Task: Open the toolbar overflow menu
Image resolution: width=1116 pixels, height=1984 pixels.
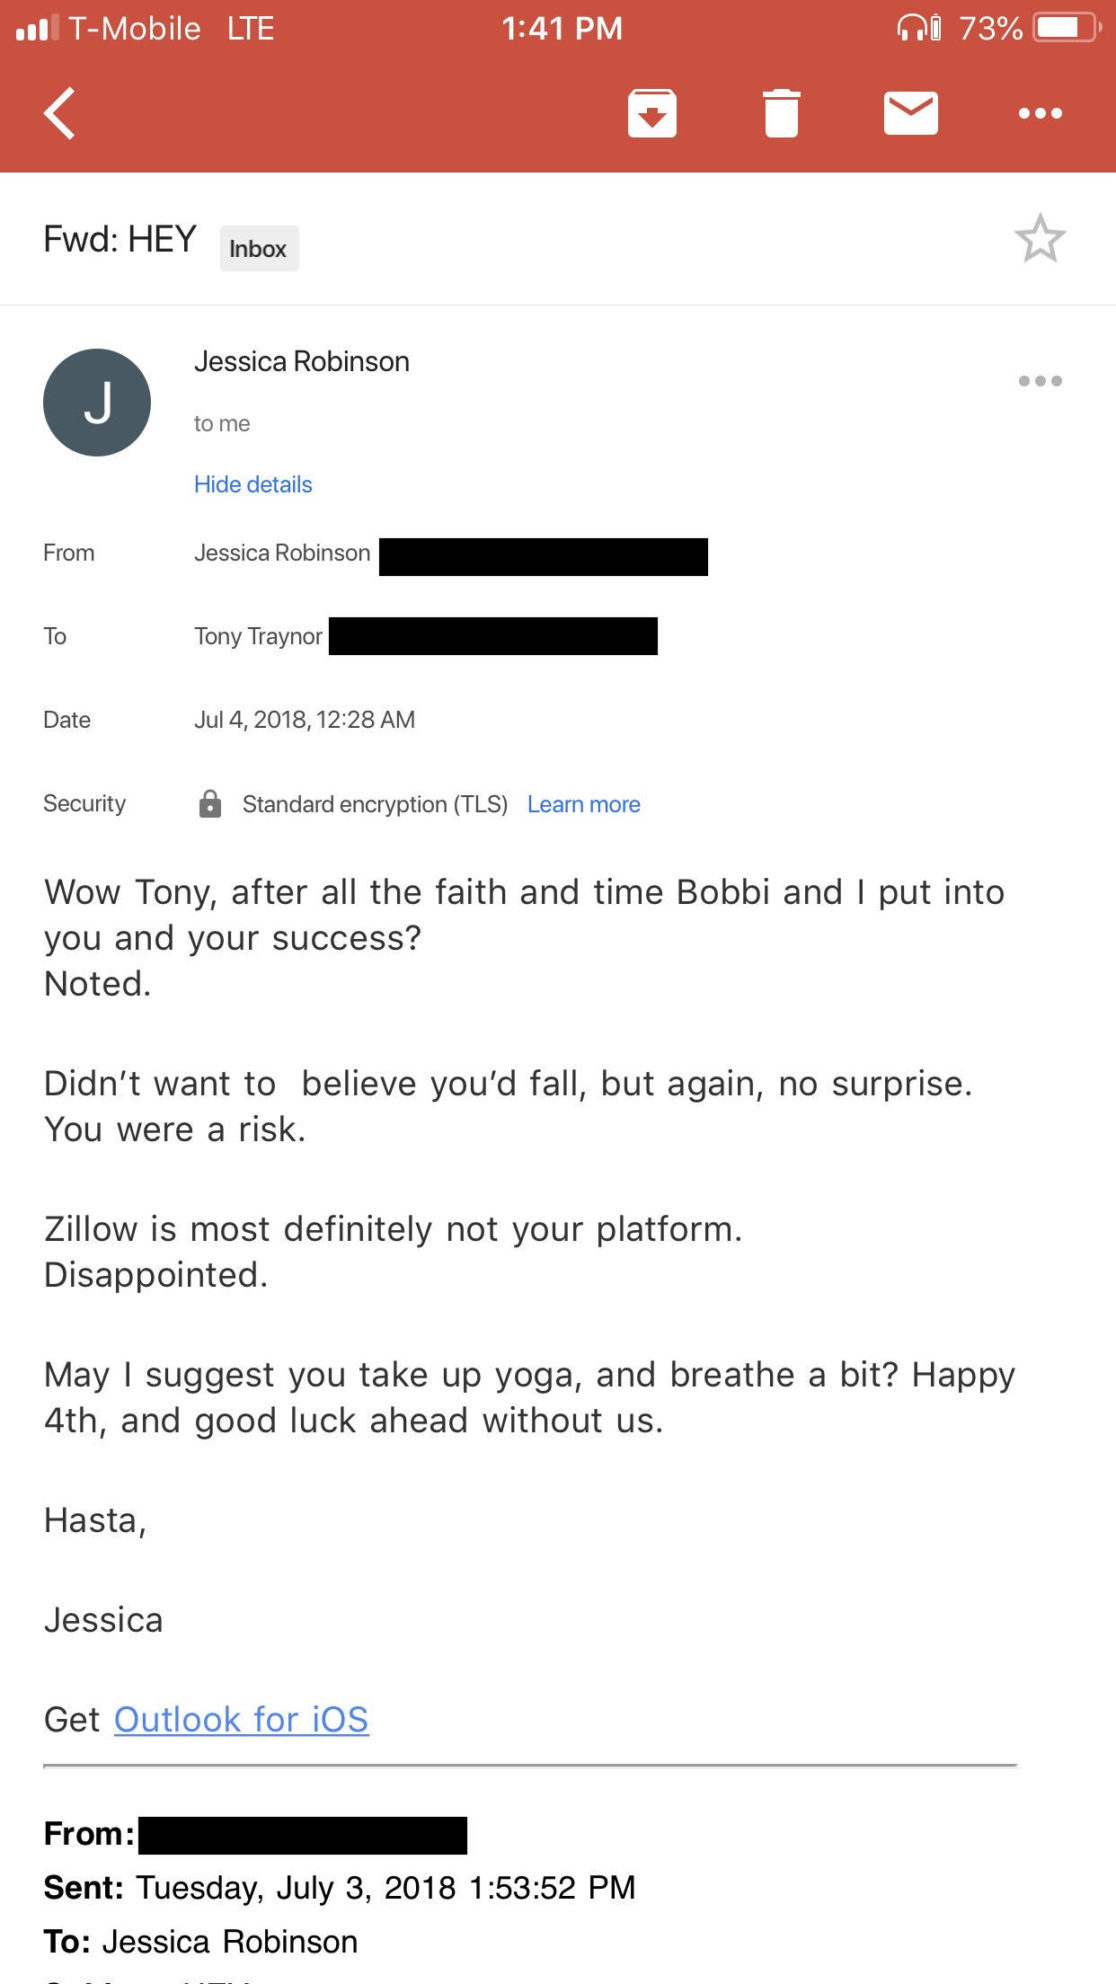Action: click(1040, 113)
